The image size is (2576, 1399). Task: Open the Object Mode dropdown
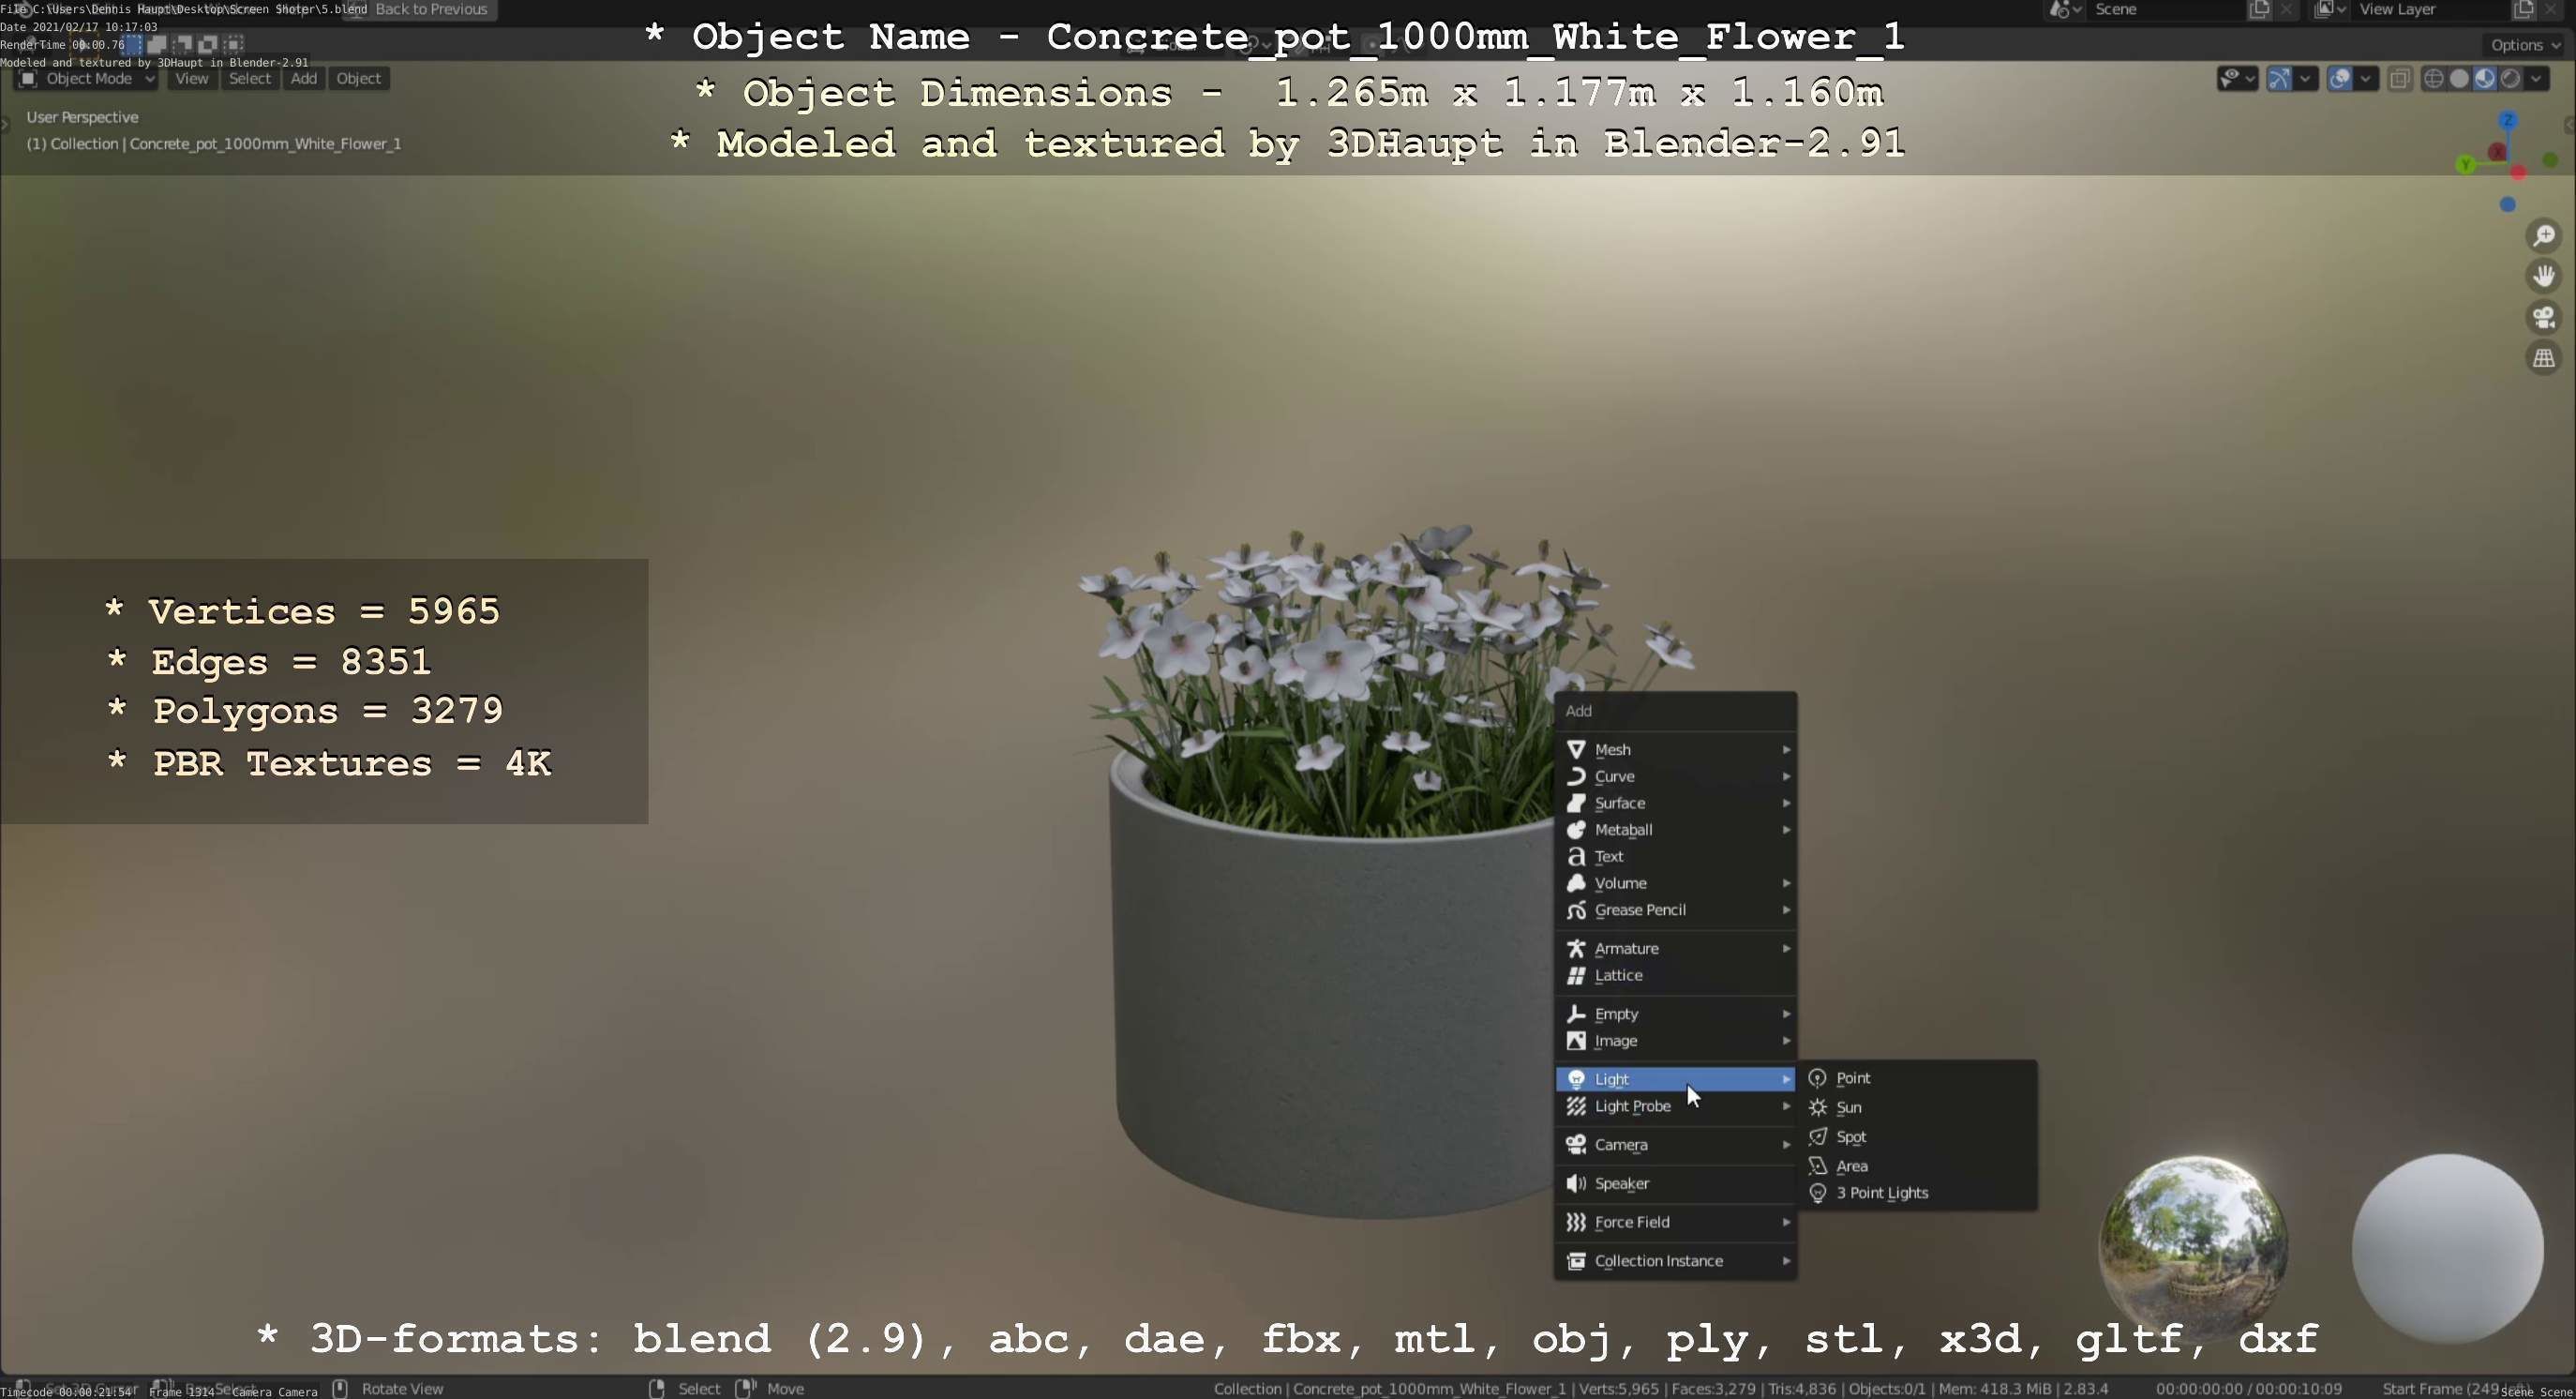88,79
